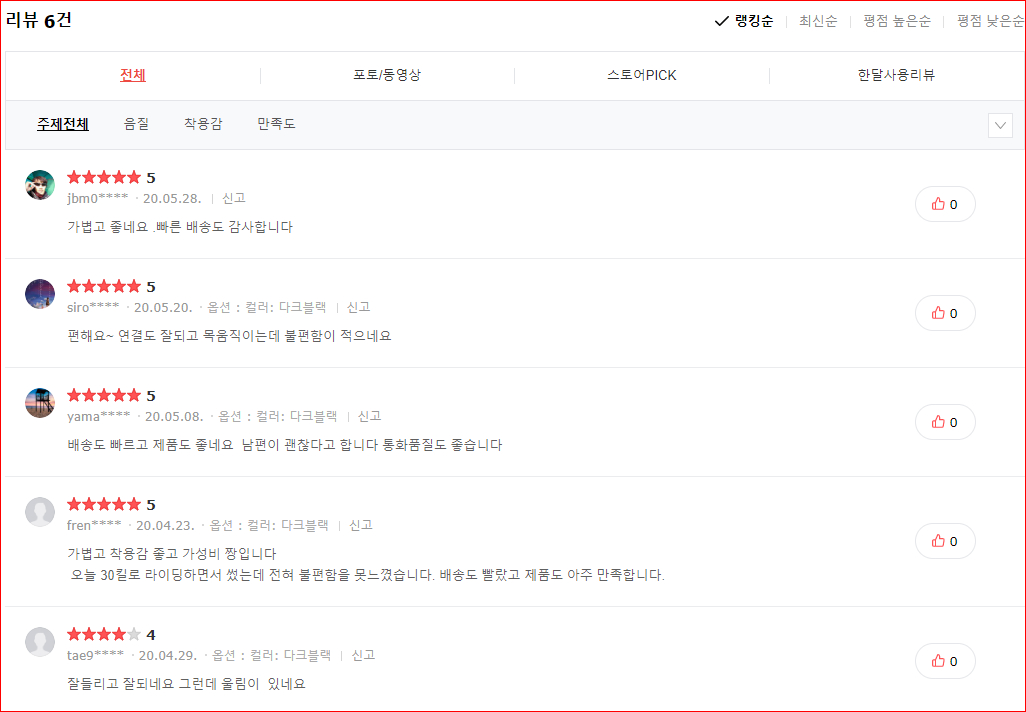
Task: Report jbm0****'s review via the 신고 link
Action: (x=234, y=198)
